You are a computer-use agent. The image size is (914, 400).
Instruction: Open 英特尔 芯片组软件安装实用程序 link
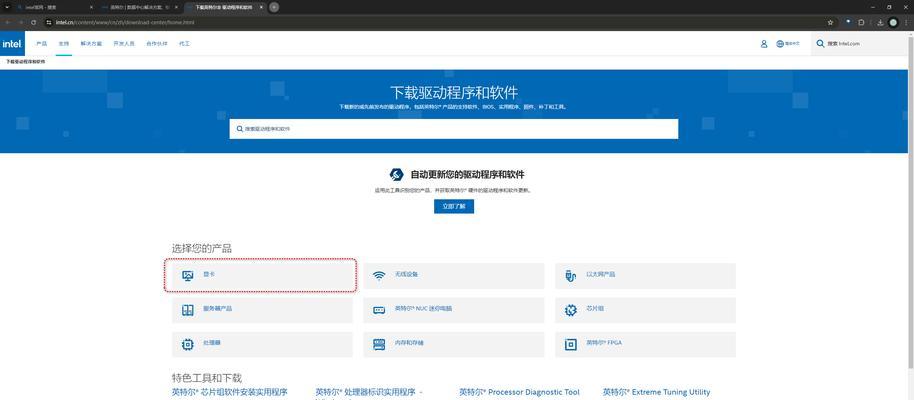click(230, 392)
